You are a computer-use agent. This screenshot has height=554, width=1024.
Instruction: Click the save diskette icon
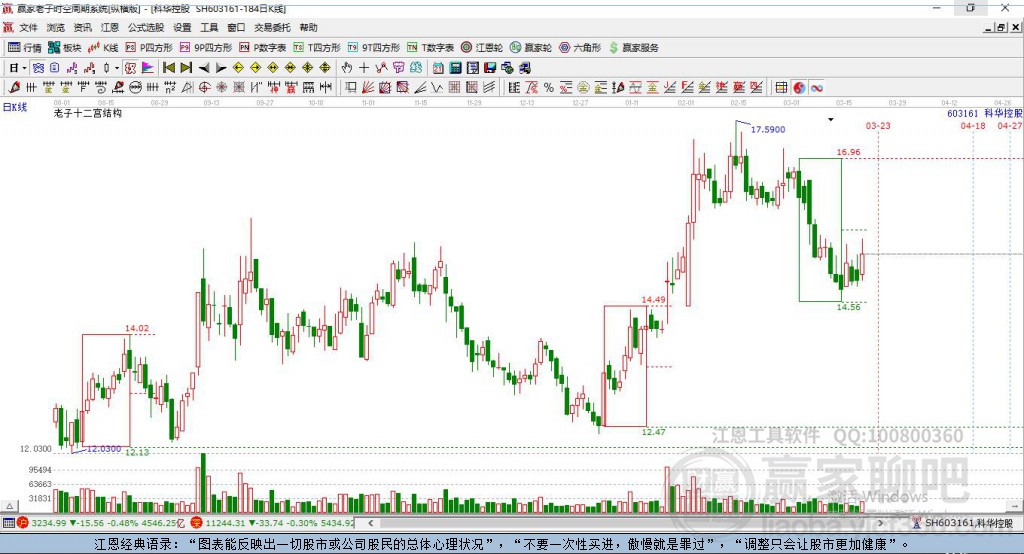tap(490, 68)
